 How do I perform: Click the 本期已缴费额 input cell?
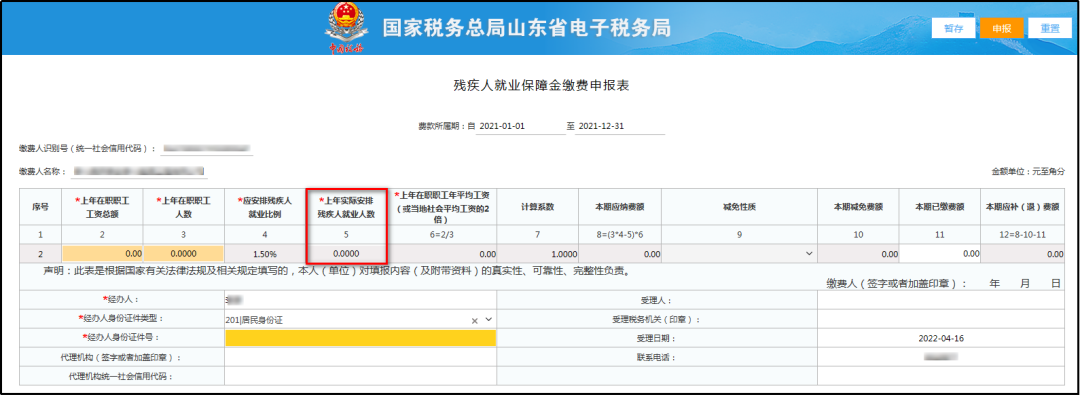(x=939, y=254)
